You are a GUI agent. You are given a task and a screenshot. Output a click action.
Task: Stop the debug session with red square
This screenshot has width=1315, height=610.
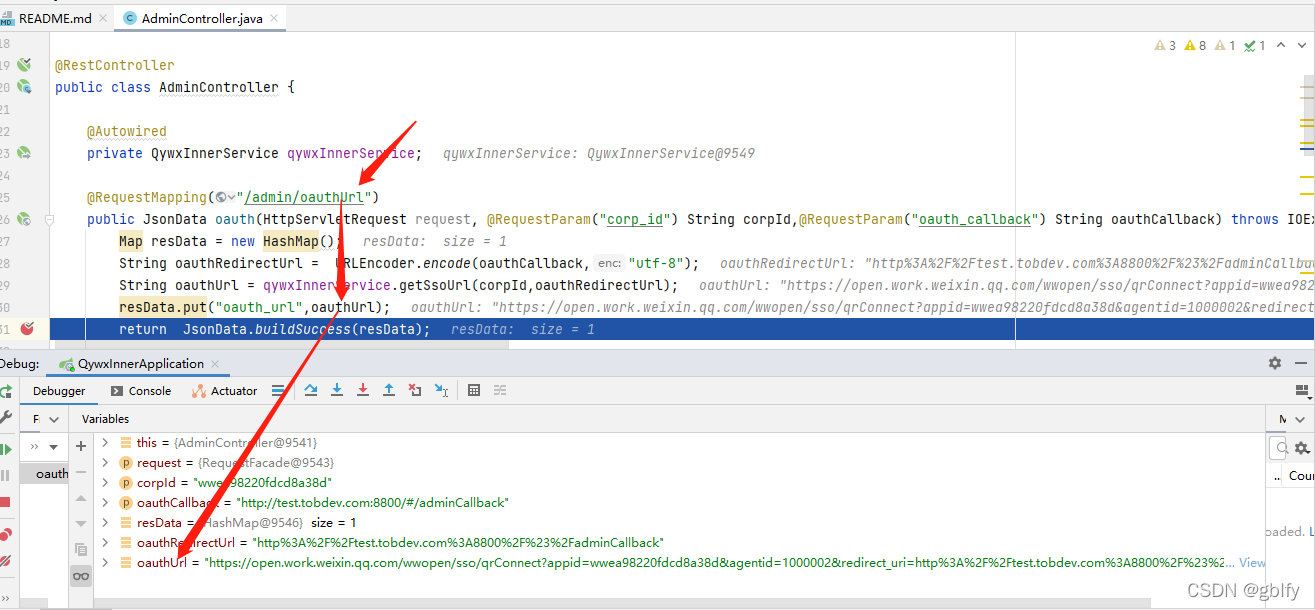tap(5, 502)
